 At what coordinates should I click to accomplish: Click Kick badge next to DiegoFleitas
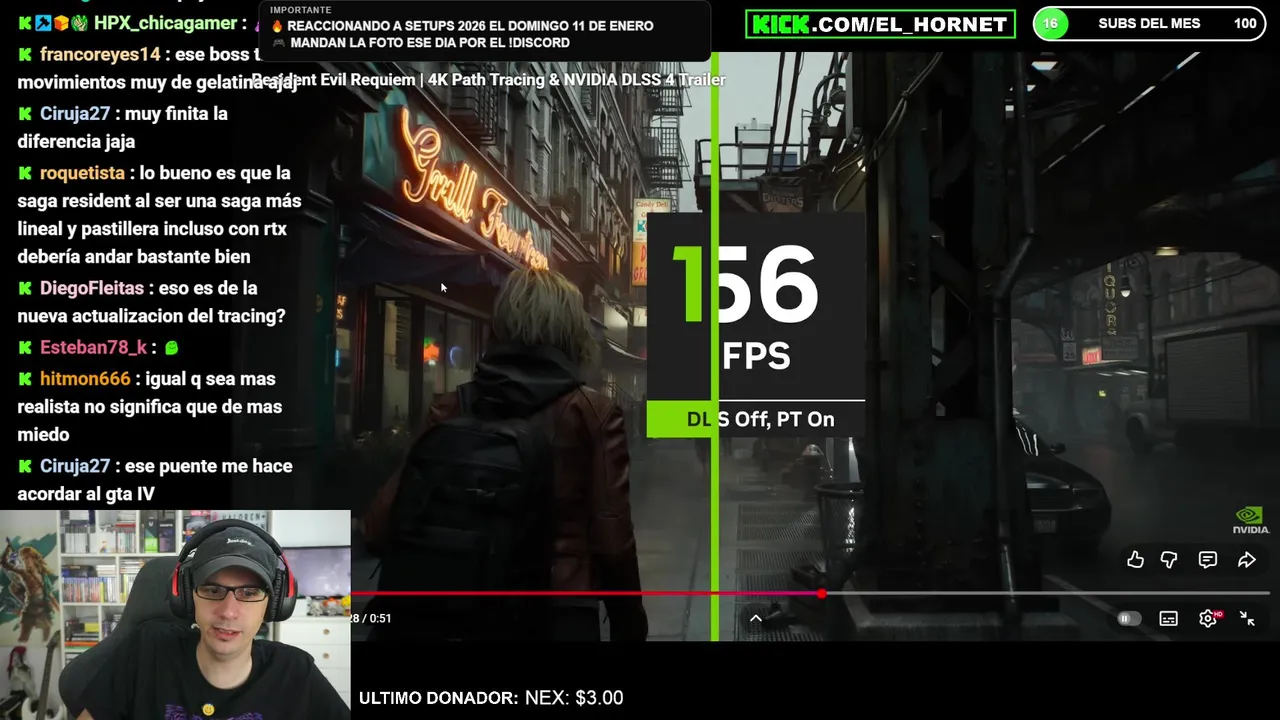[x=25, y=288]
